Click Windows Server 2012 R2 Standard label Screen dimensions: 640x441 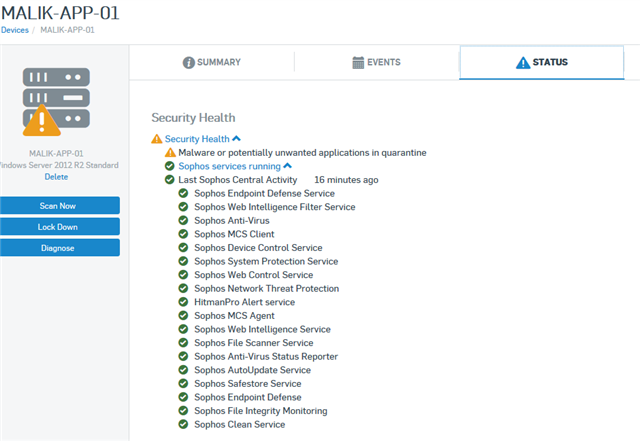[59, 165]
